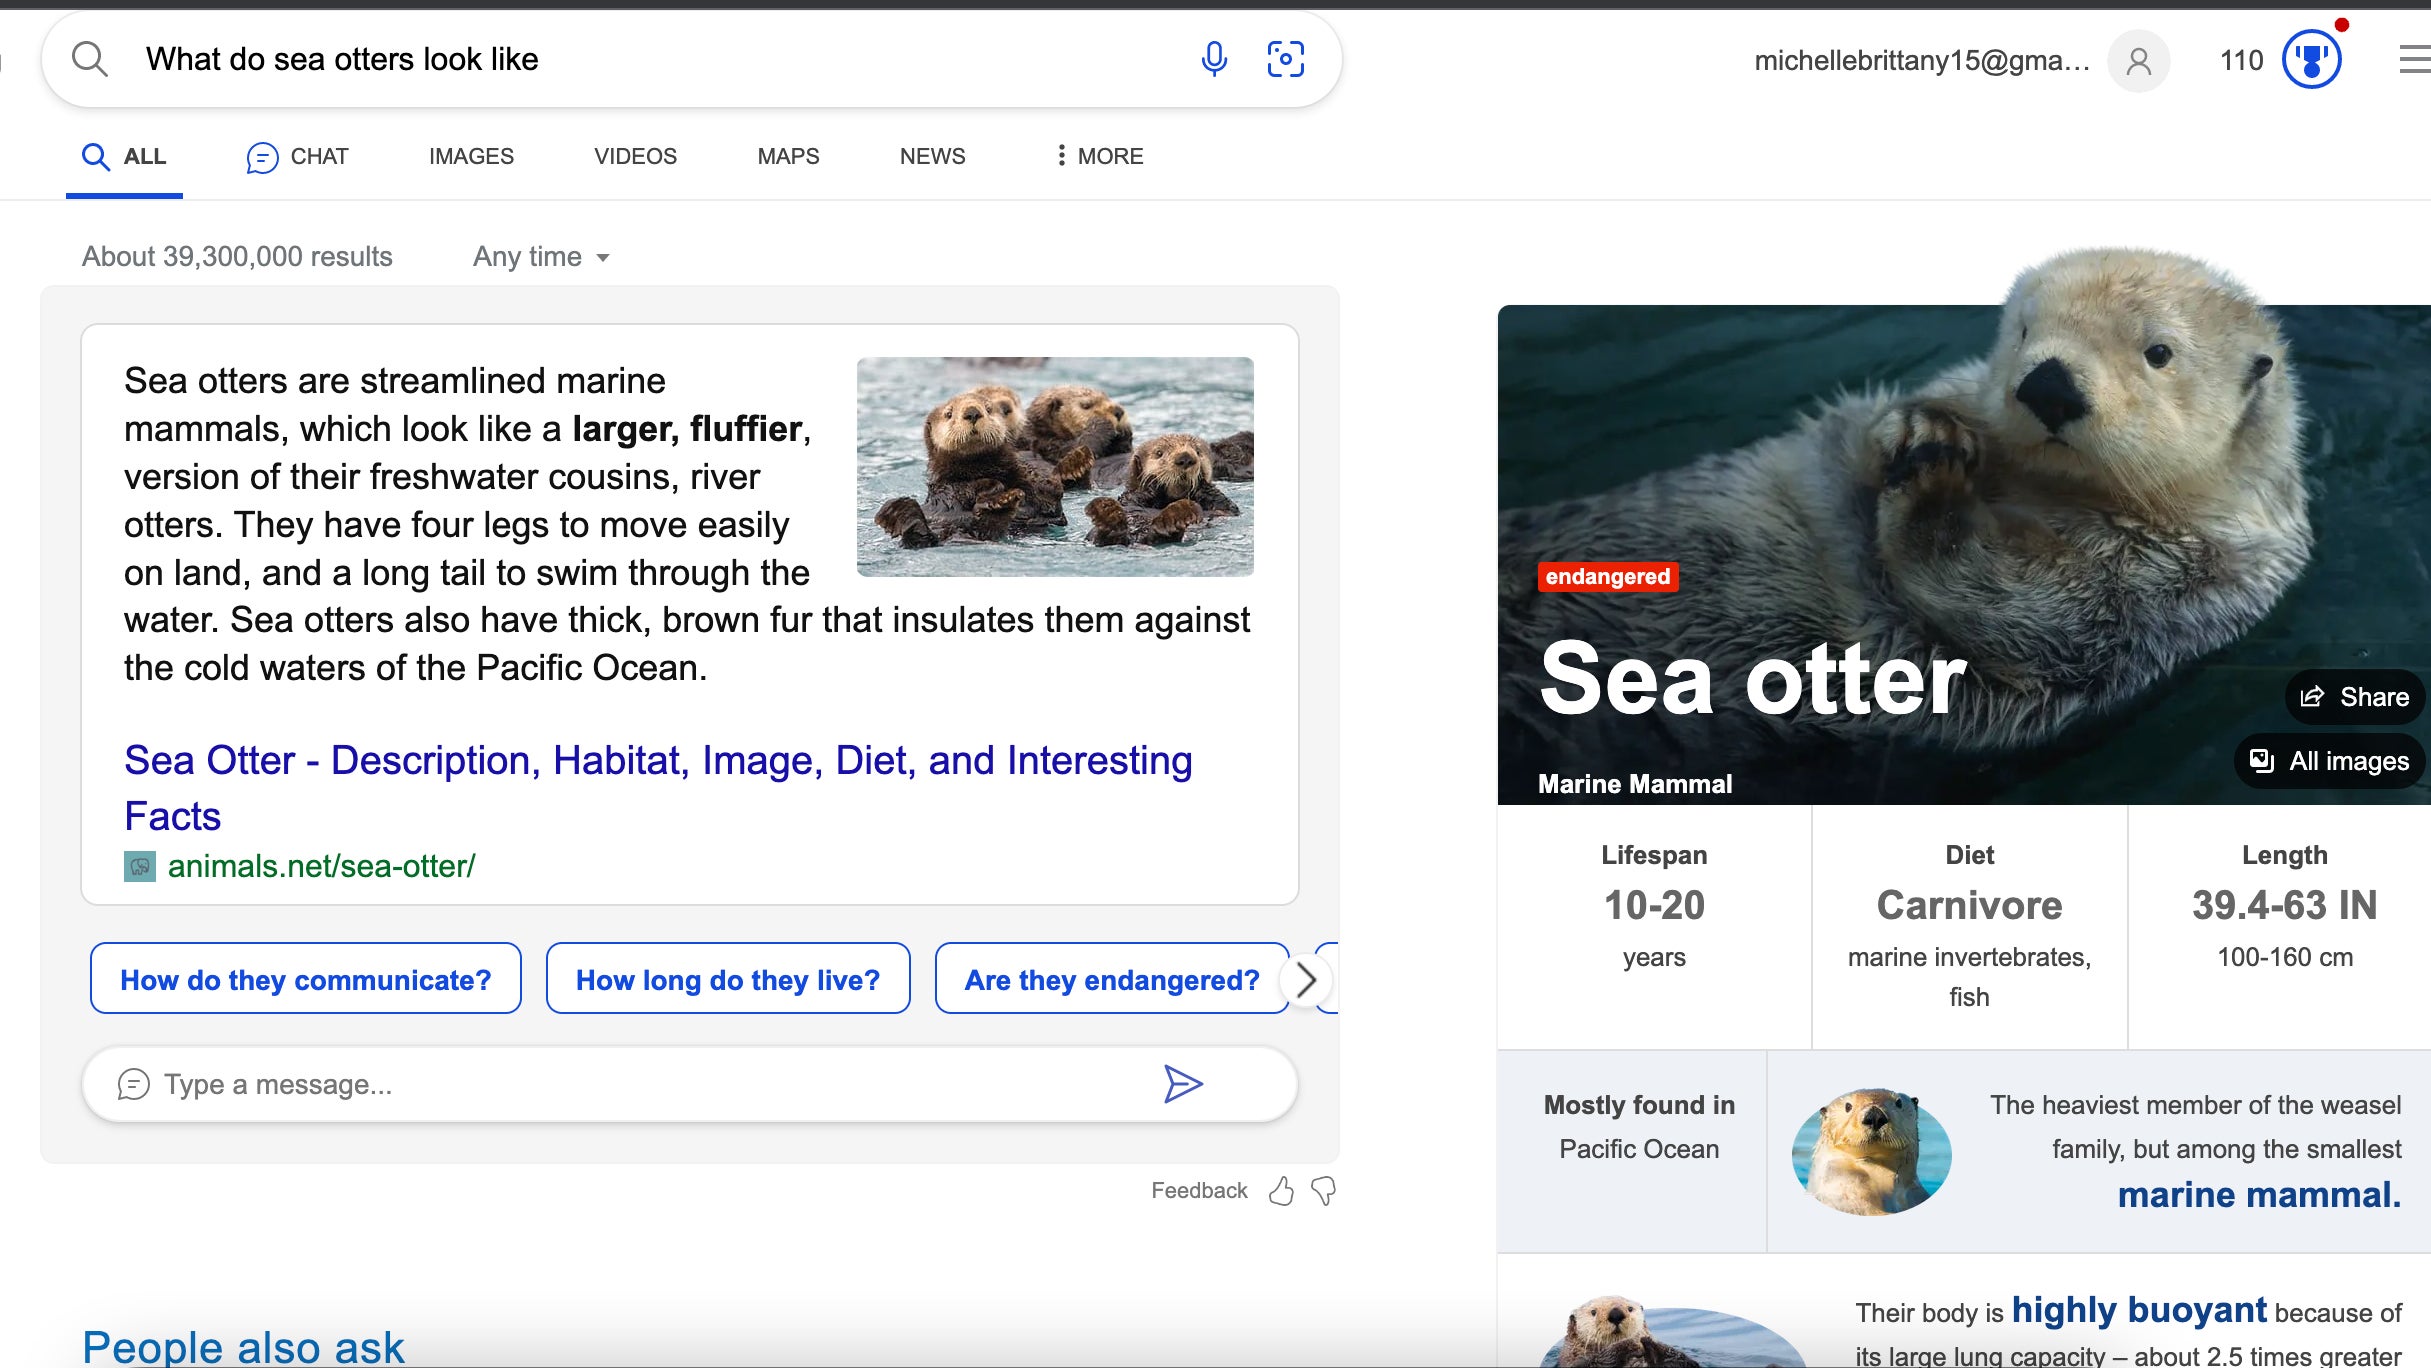This screenshot has height=1368, width=2431.
Task: Switch to the IMAGES tab
Action: tap(471, 156)
